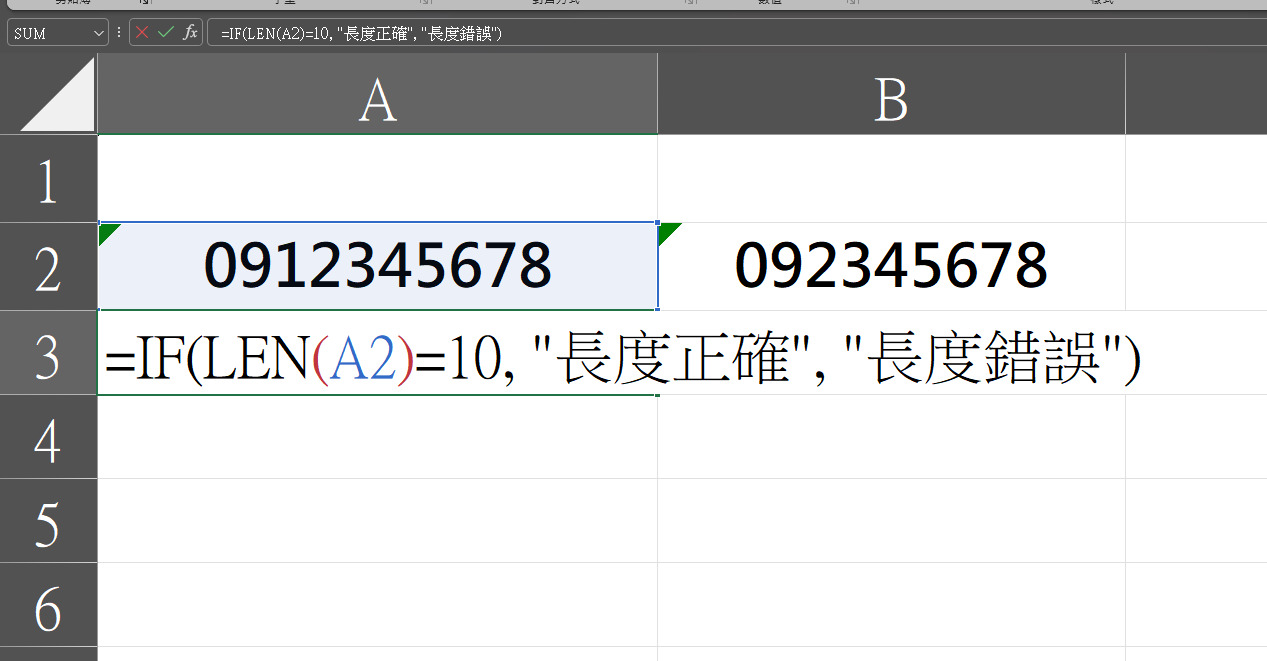
Task: Click empty cell B1
Action: point(891,179)
